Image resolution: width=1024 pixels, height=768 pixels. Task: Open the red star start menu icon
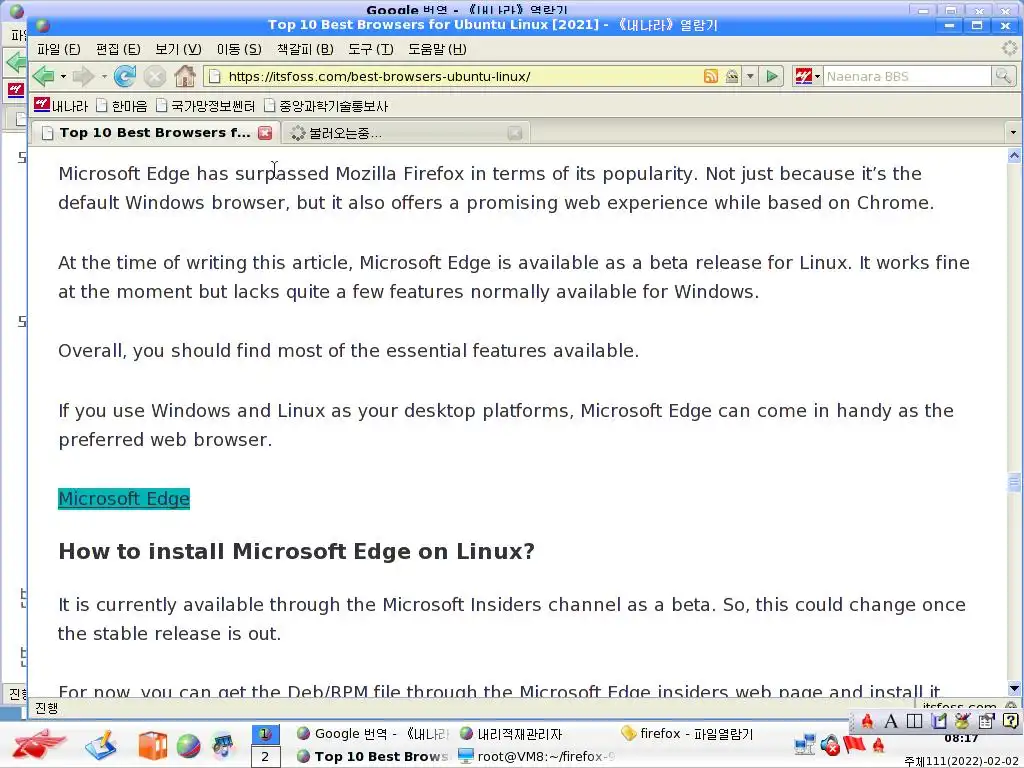tap(39, 744)
